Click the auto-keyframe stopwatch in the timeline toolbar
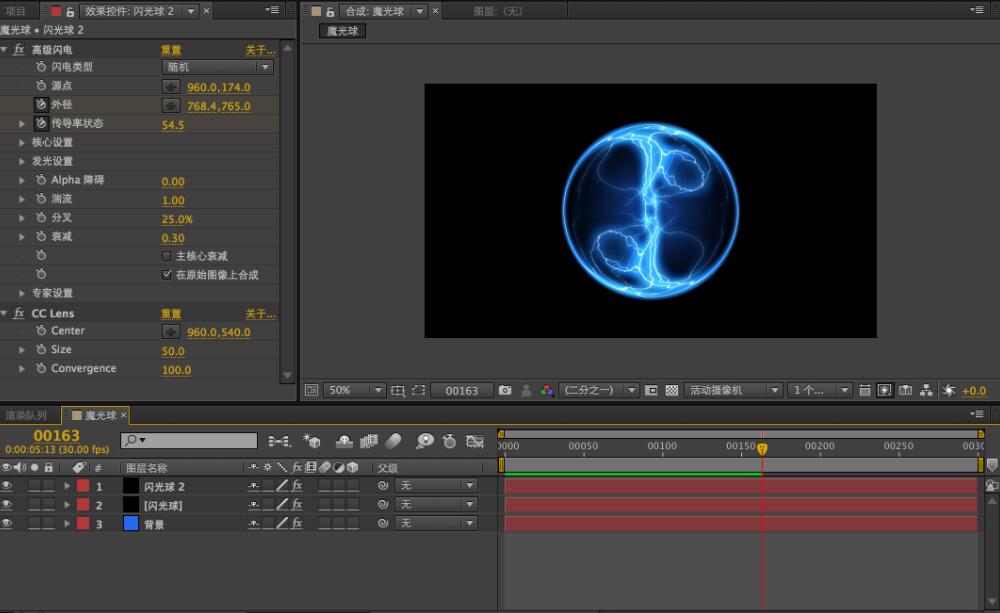1000x613 pixels. [x=450, y=441]
